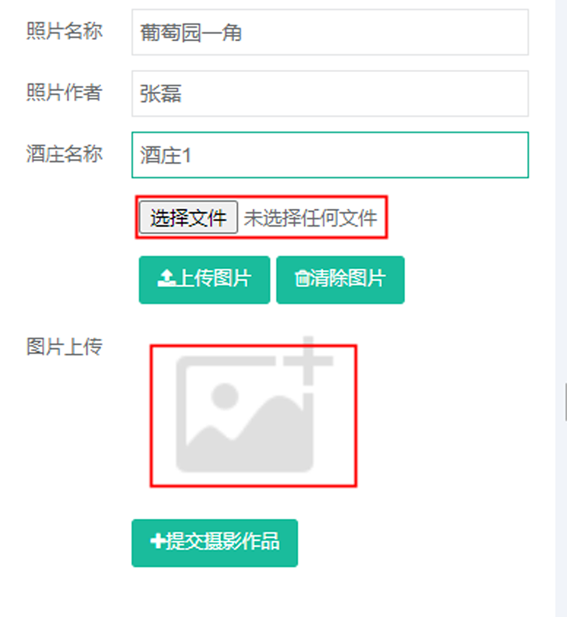Click the 未选择任何文件 status text
This screenshot has height=617, width=567.
[310, 218]
